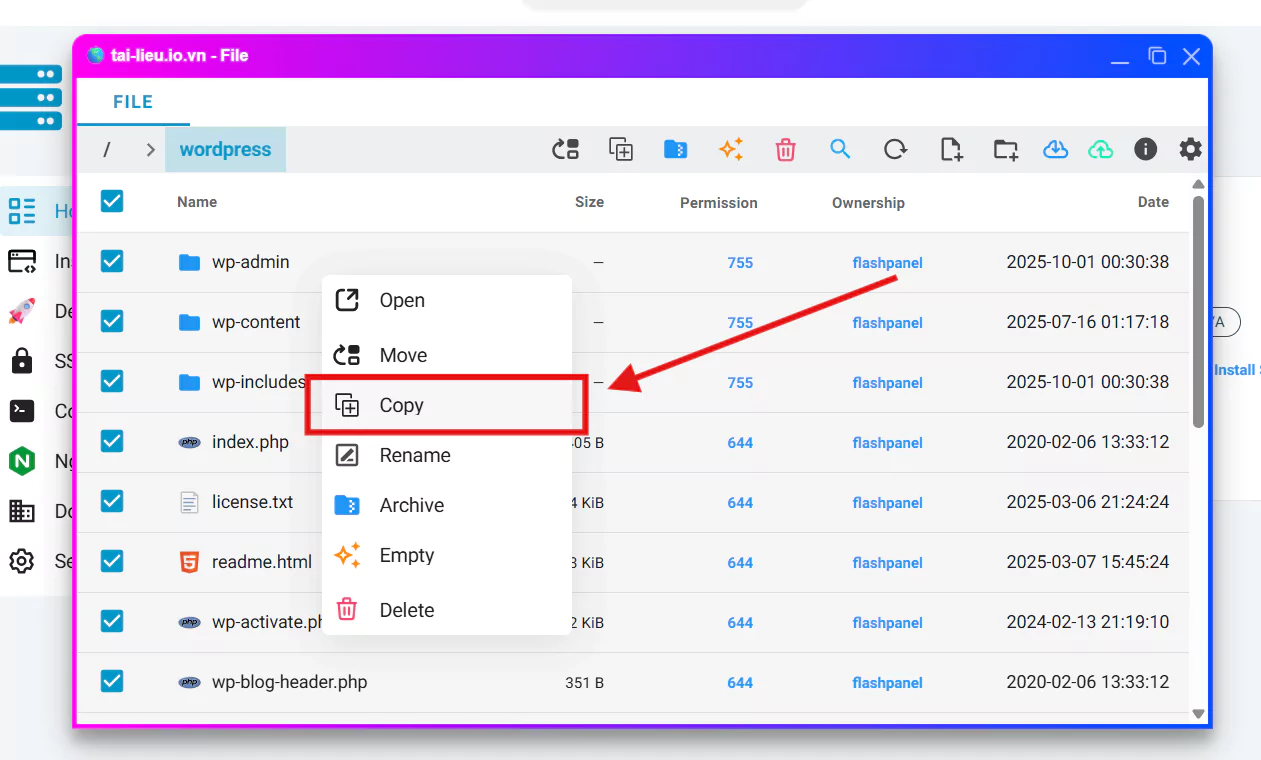Click the red trash Delete toolbar icon
This screenshot has height=760, width=1261.
coord(785,150)
